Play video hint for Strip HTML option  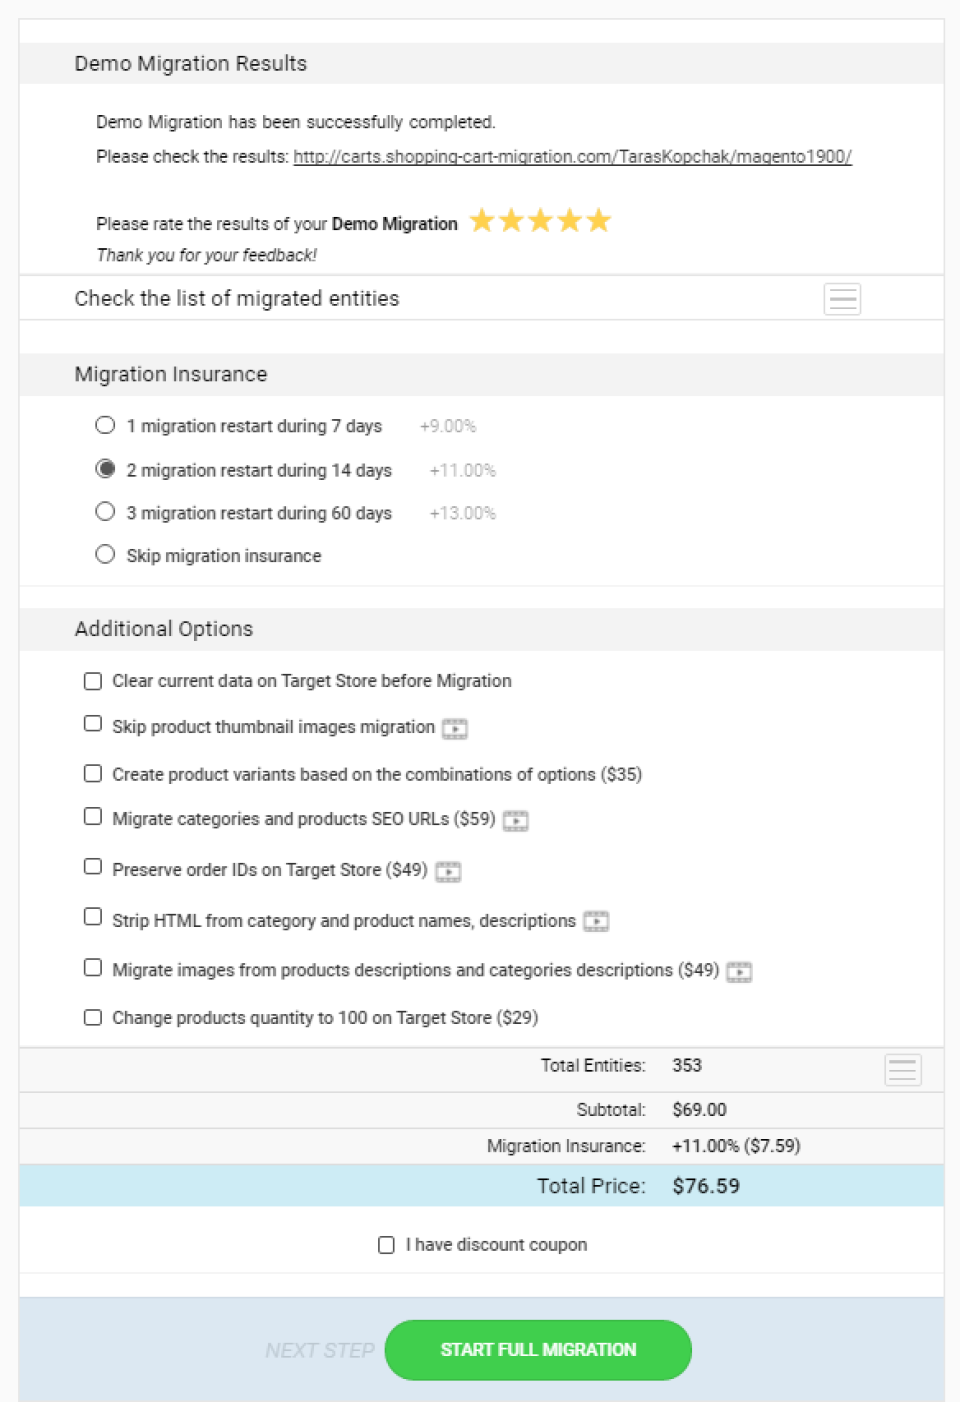(x=596, y=922)
